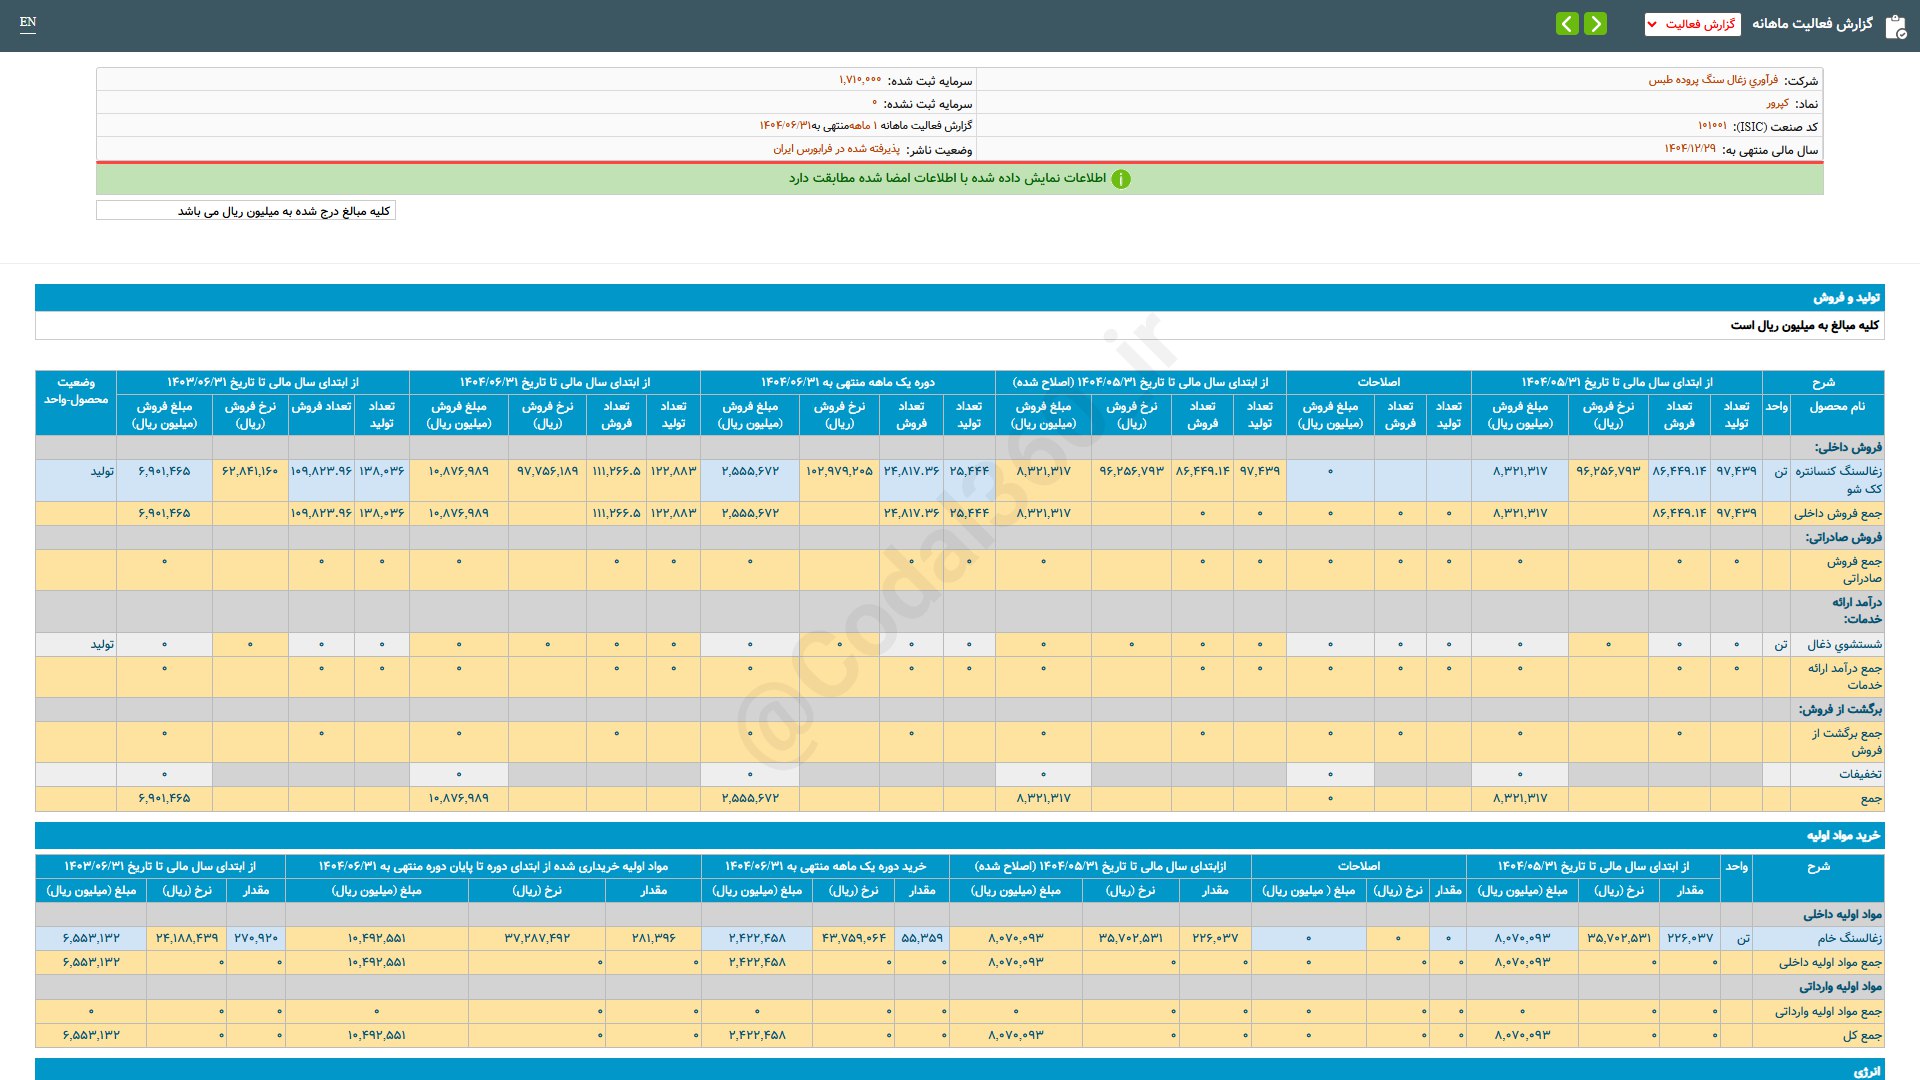The image size is (1920, 1080).
Task: Select the شستشوی ذغال service row label
Action: pos(1843,645)
